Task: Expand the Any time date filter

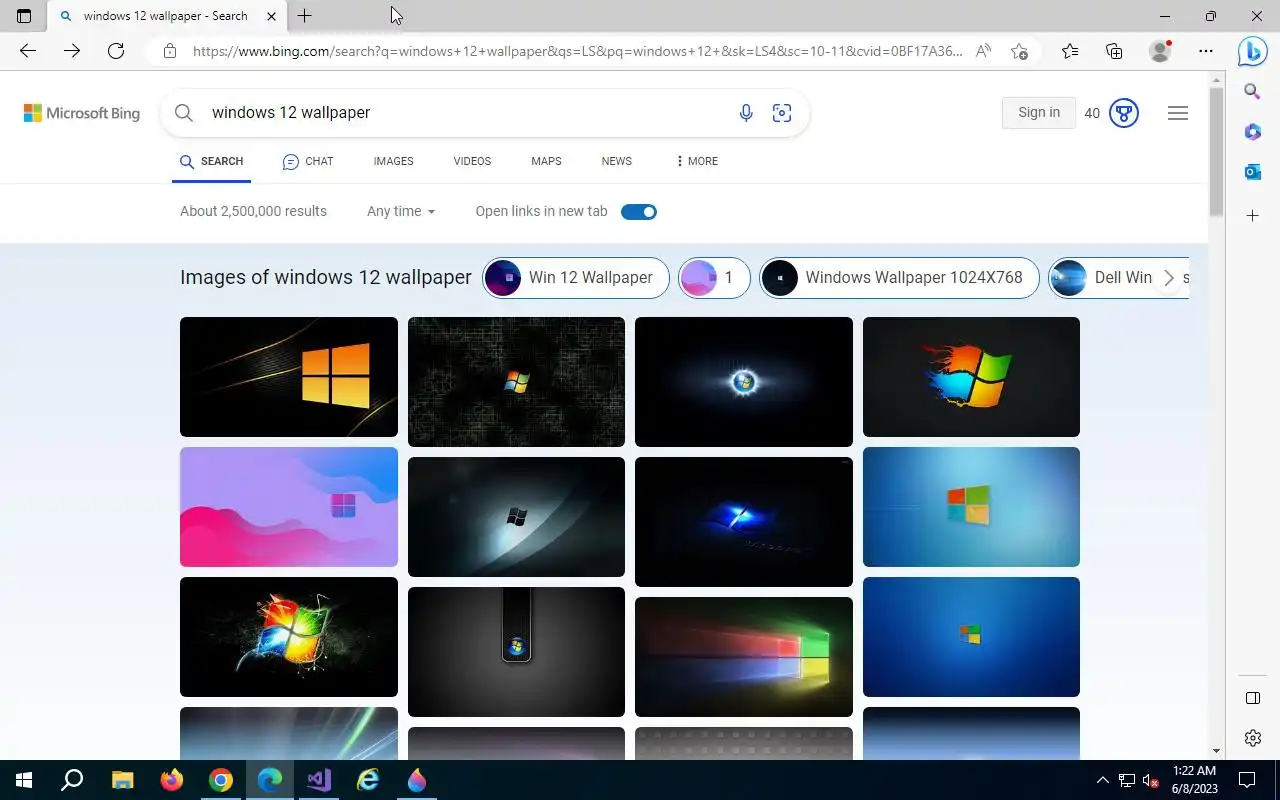Action: click(401, 211)
